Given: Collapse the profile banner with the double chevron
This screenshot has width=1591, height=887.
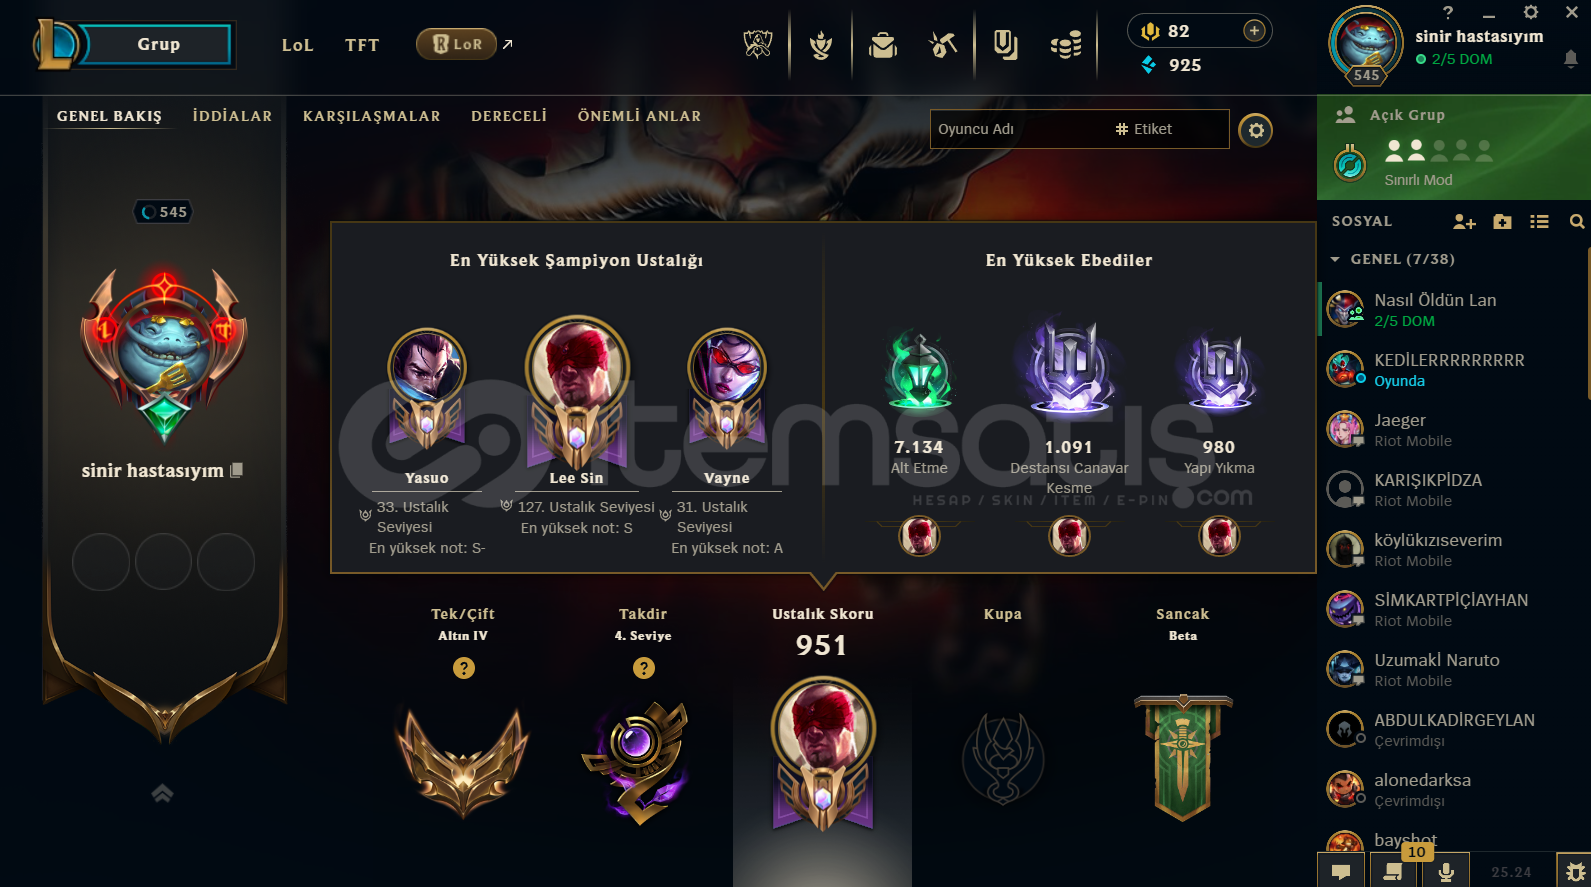Looking at the screenshot, I should [162, 794].
